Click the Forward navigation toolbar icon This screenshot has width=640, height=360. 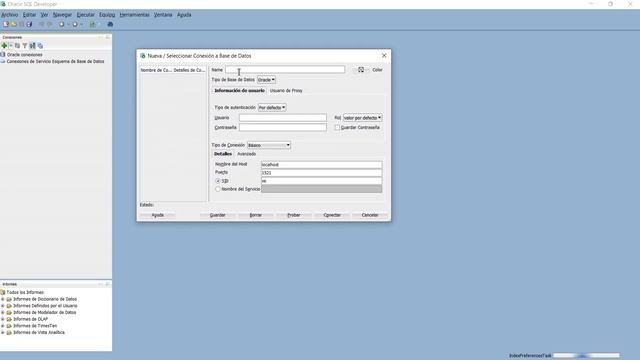click(x=75, y=24)
